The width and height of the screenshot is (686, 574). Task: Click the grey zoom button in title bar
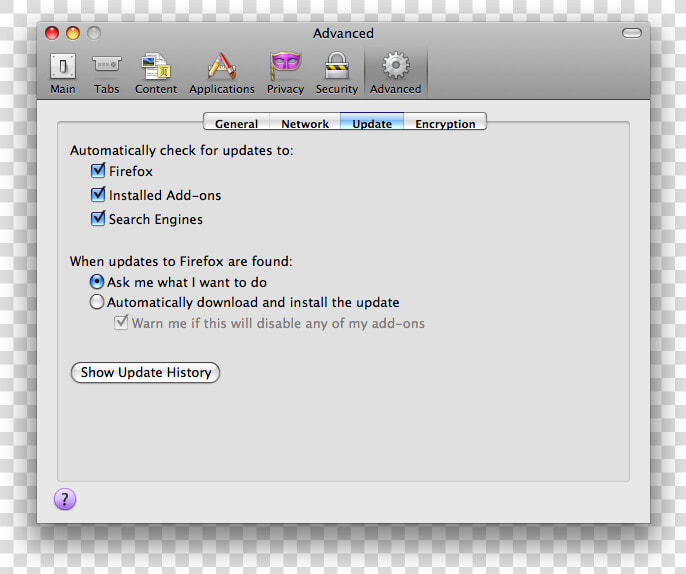(94, 33)
